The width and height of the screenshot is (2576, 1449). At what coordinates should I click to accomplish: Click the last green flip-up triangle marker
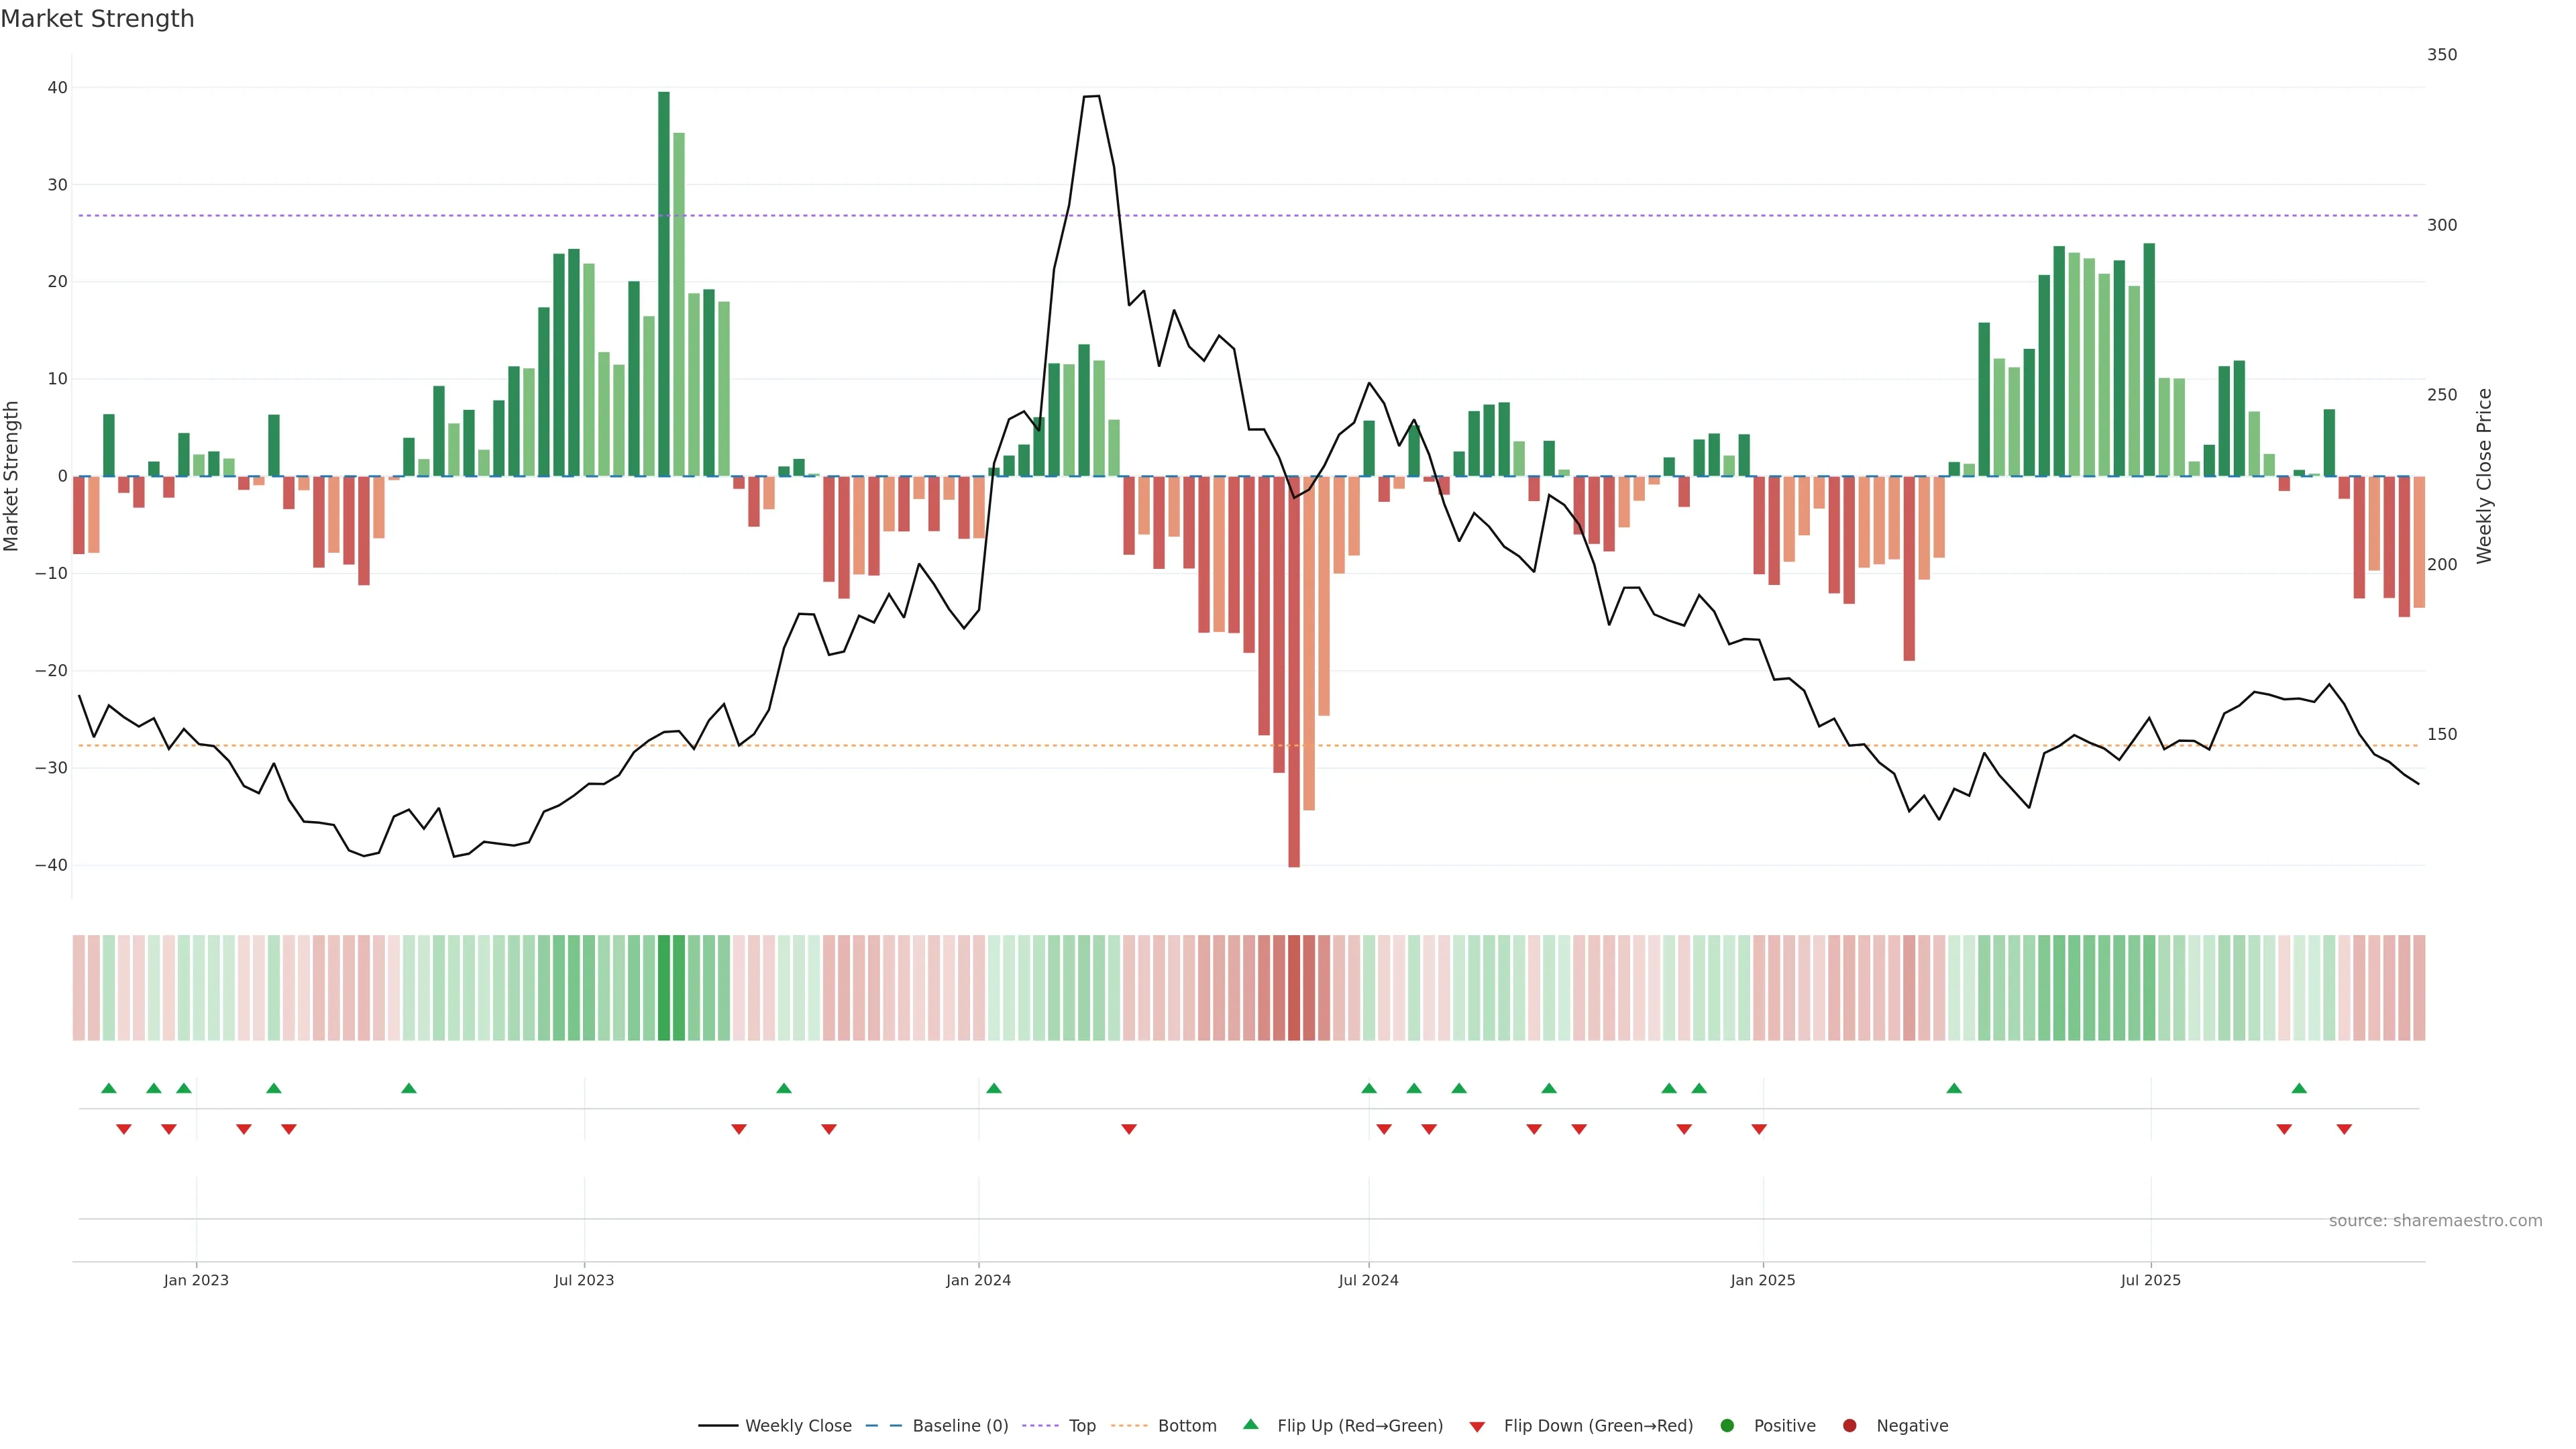click(x=2299, y=1088)
